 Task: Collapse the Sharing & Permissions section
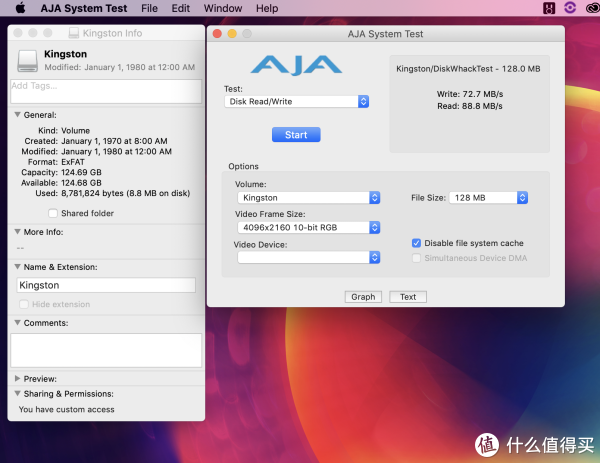click(x=17, y=393)
